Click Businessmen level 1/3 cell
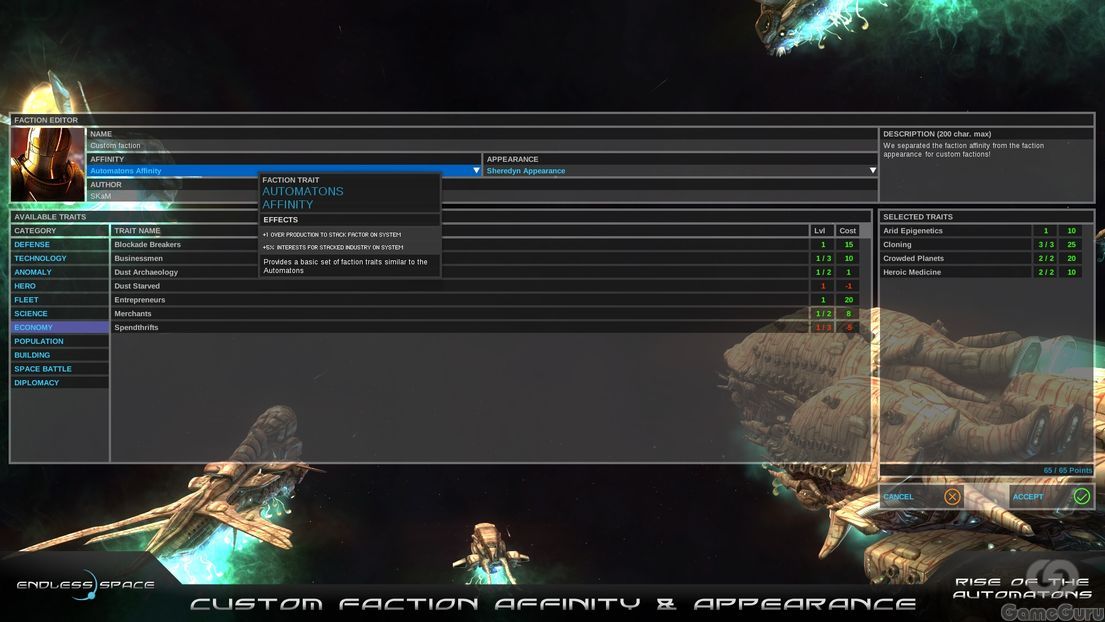Viewport: 1105px width, 622px height. pos(822,259)
